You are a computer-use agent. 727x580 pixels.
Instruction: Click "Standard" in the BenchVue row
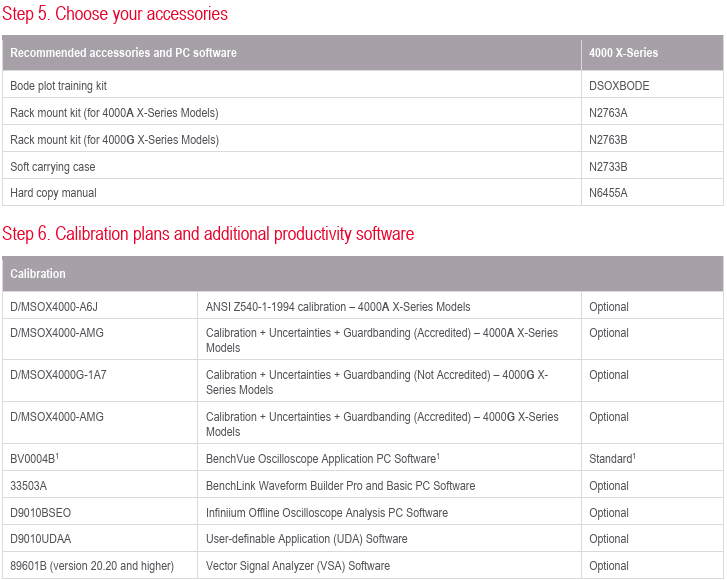pyautogui.click(x=610, y=459)
